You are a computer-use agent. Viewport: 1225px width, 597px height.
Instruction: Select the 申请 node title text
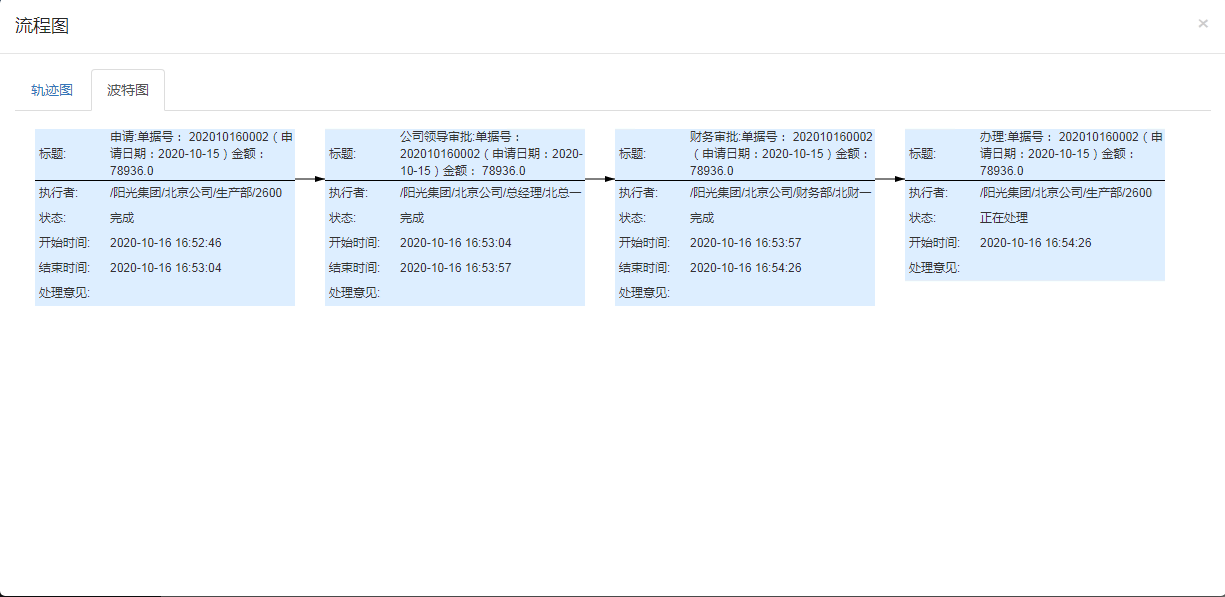coord(201,154)
